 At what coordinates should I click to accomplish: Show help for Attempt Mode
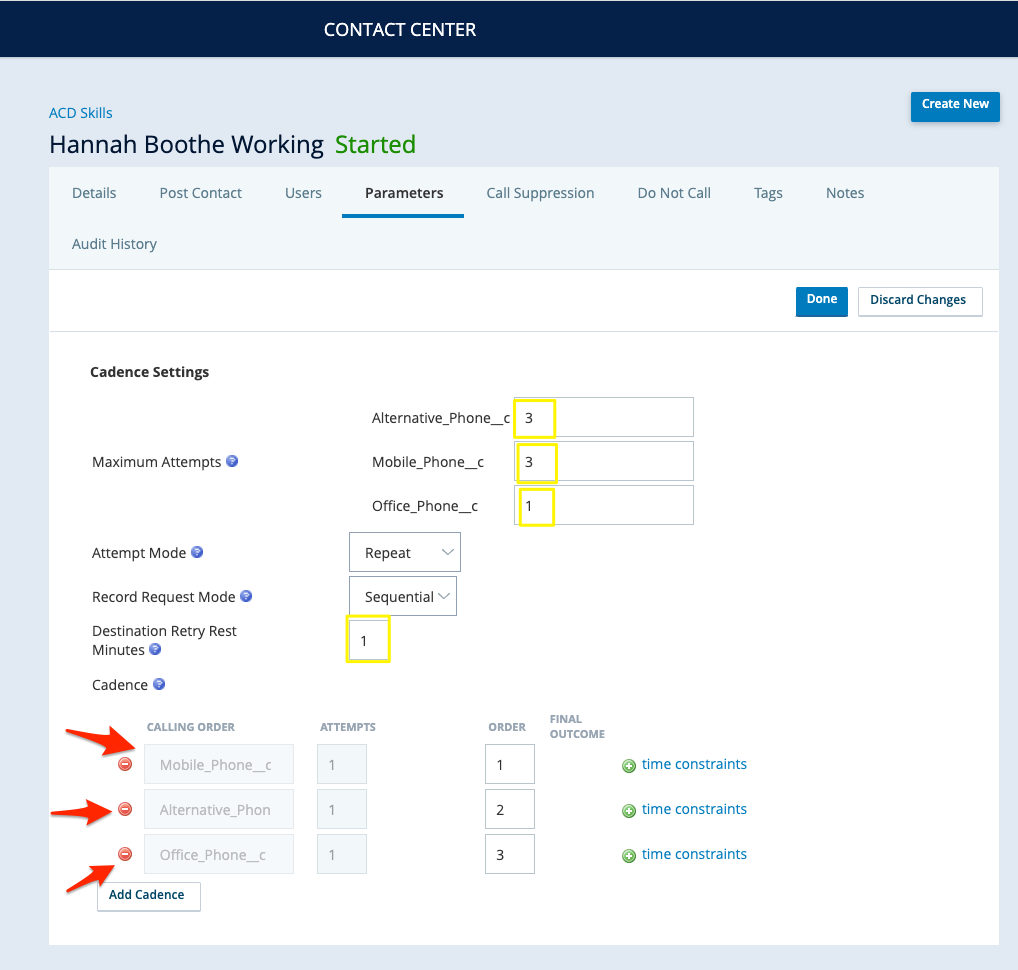tap(197, 552)
